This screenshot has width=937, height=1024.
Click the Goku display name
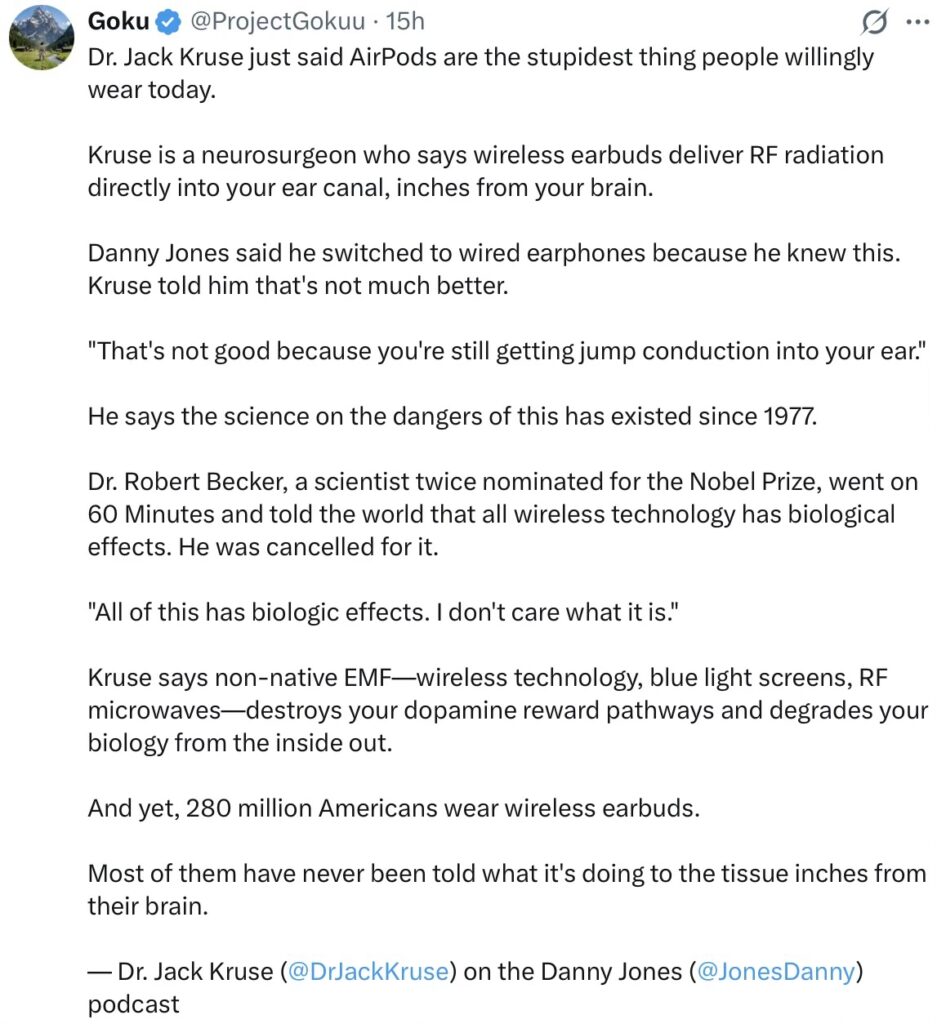119,21
